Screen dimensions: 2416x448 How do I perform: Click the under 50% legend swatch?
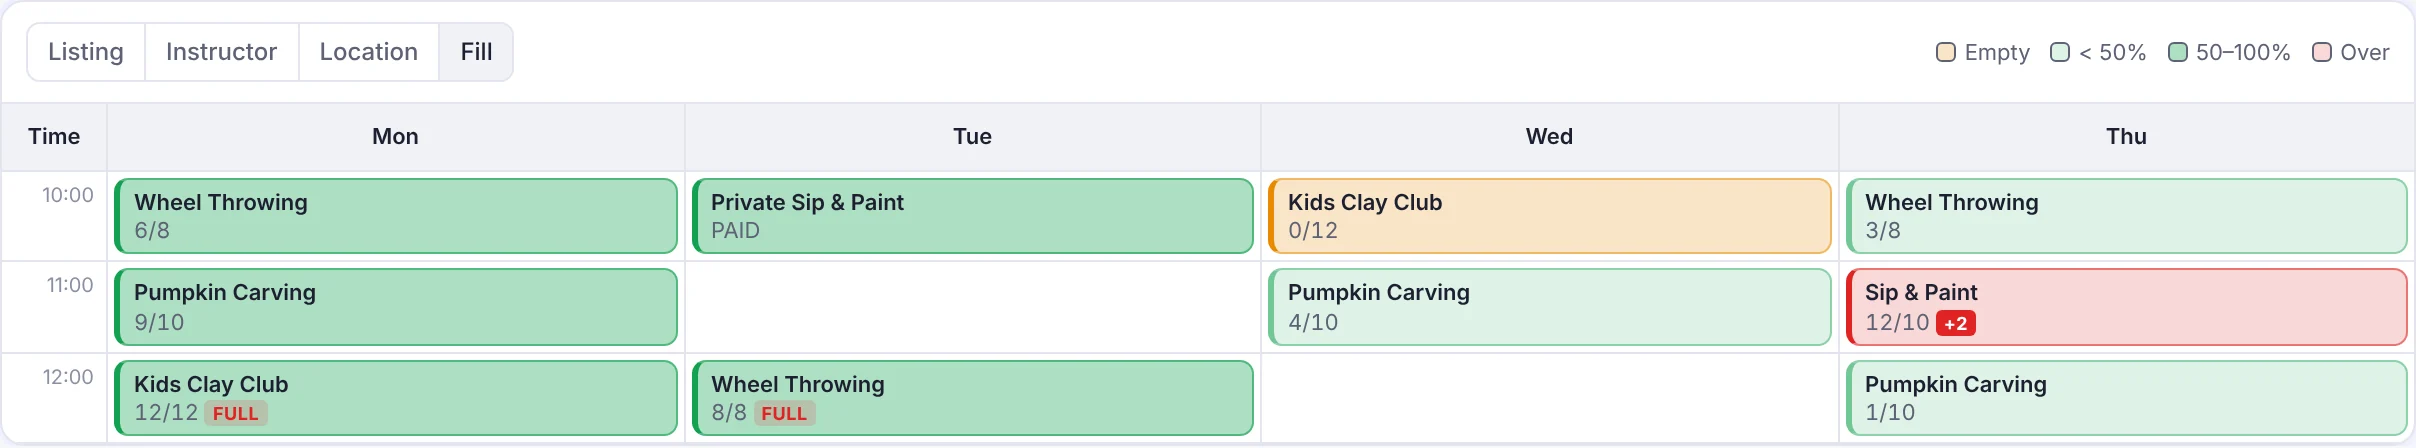2060,52
